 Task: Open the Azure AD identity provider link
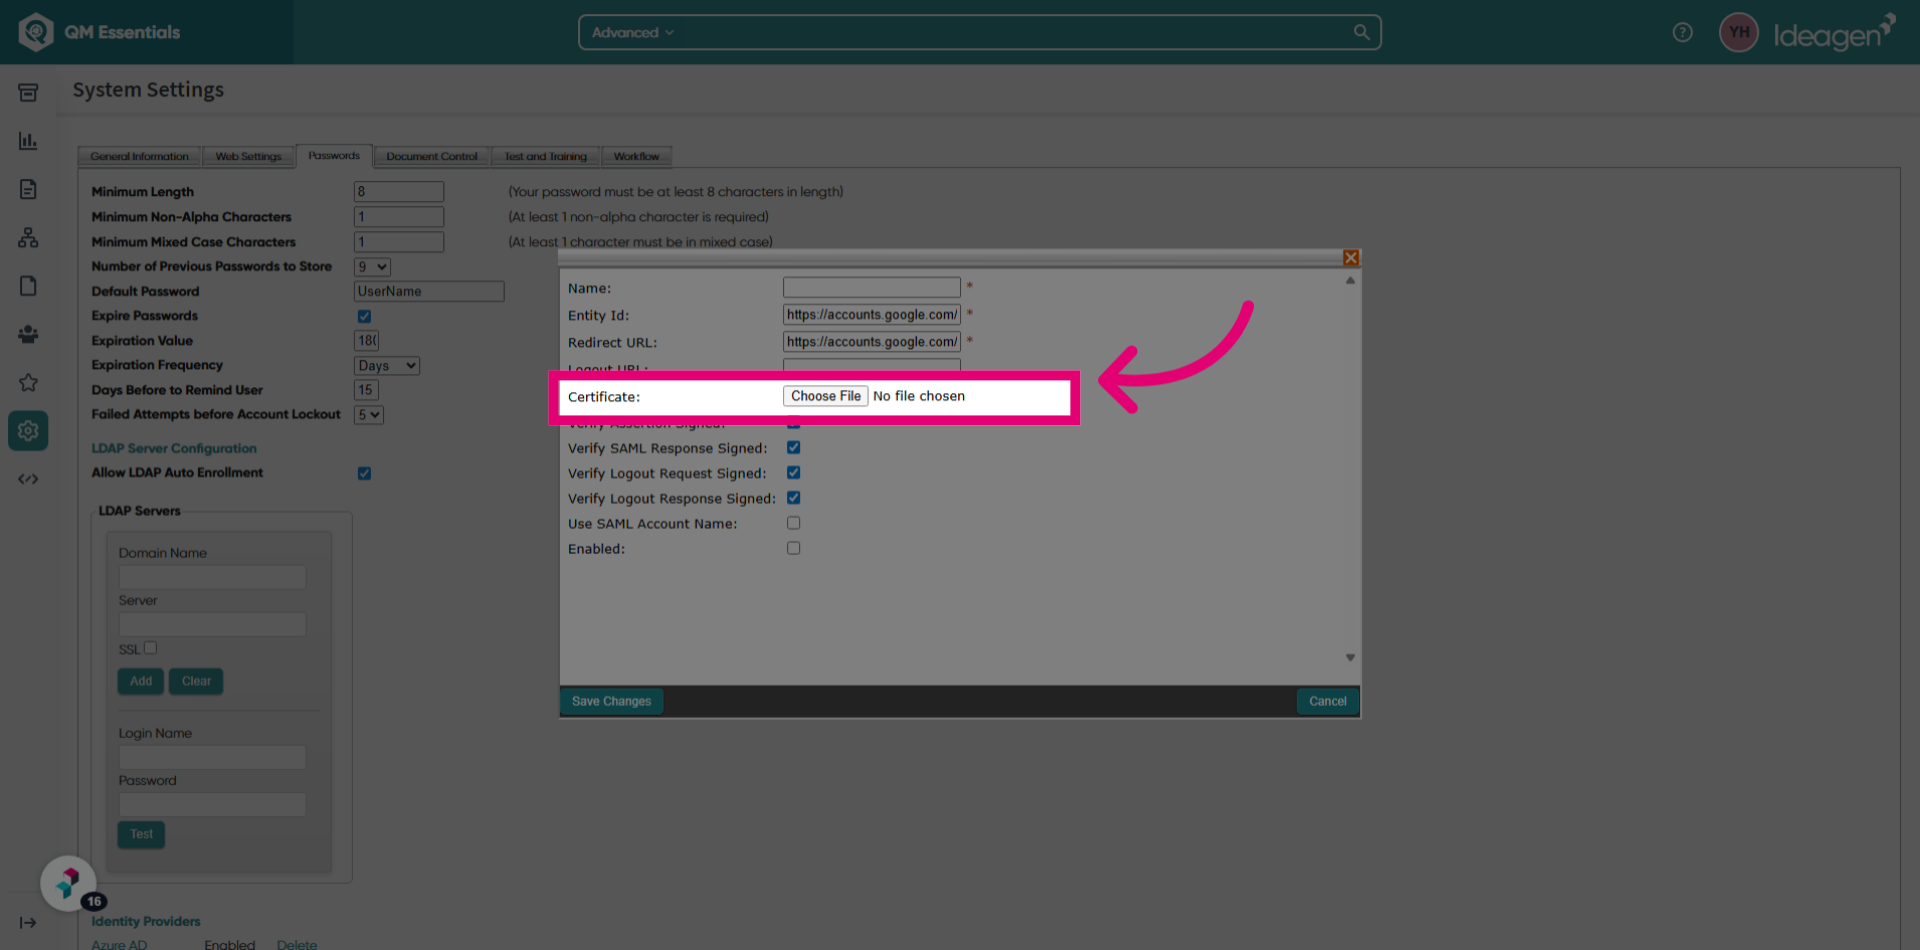pos(119,944)
